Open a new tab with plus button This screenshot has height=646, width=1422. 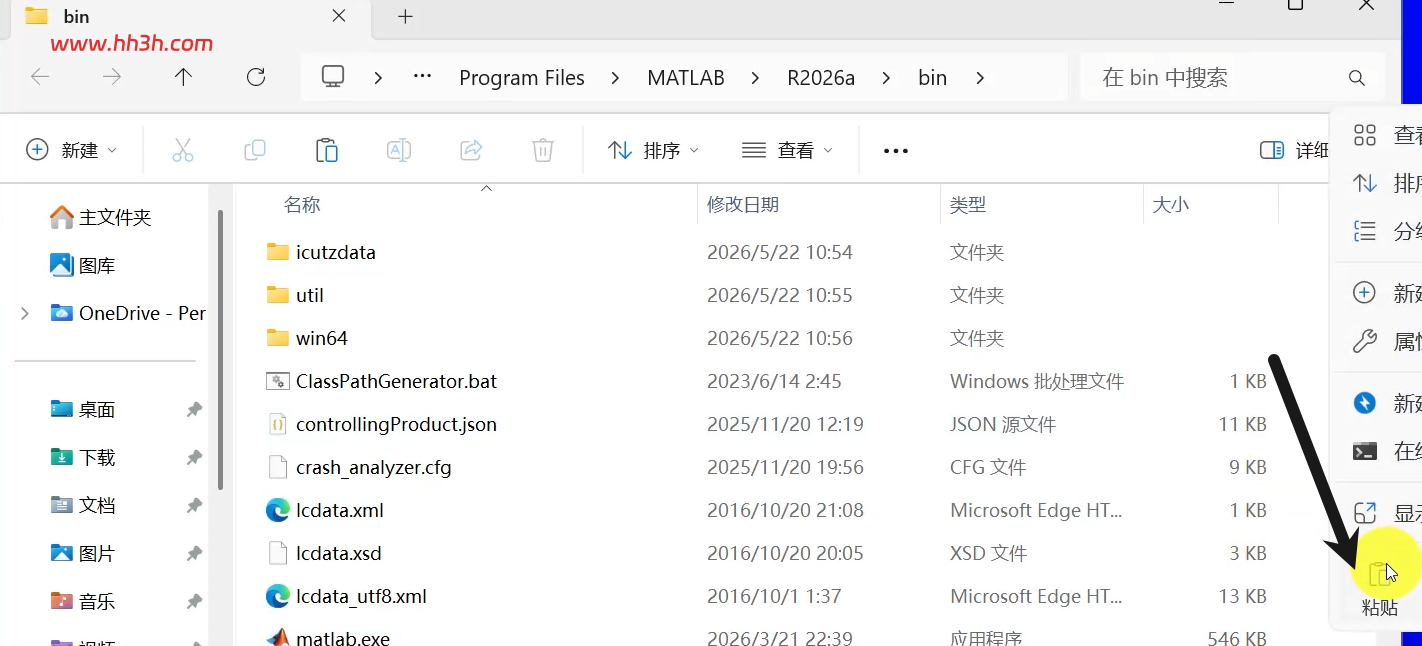(405, 16)
